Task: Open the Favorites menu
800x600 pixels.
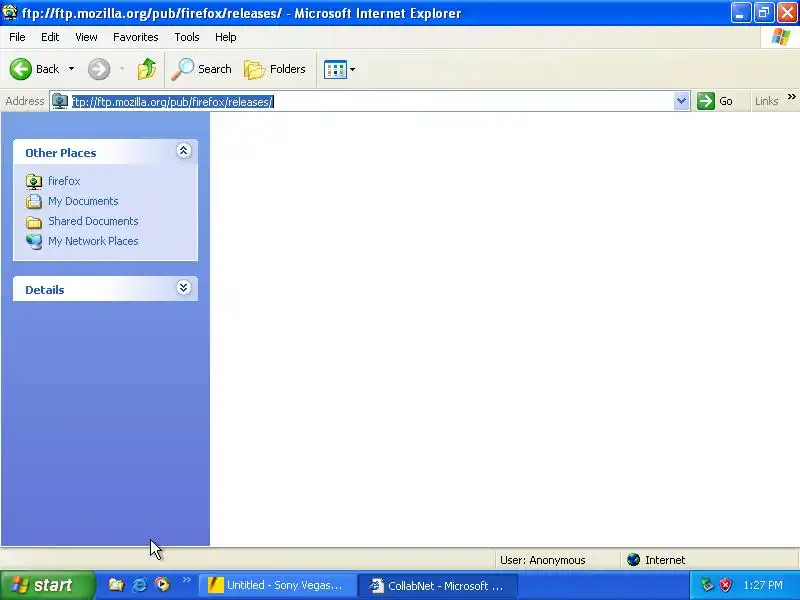Action: (x=136, y=37)
